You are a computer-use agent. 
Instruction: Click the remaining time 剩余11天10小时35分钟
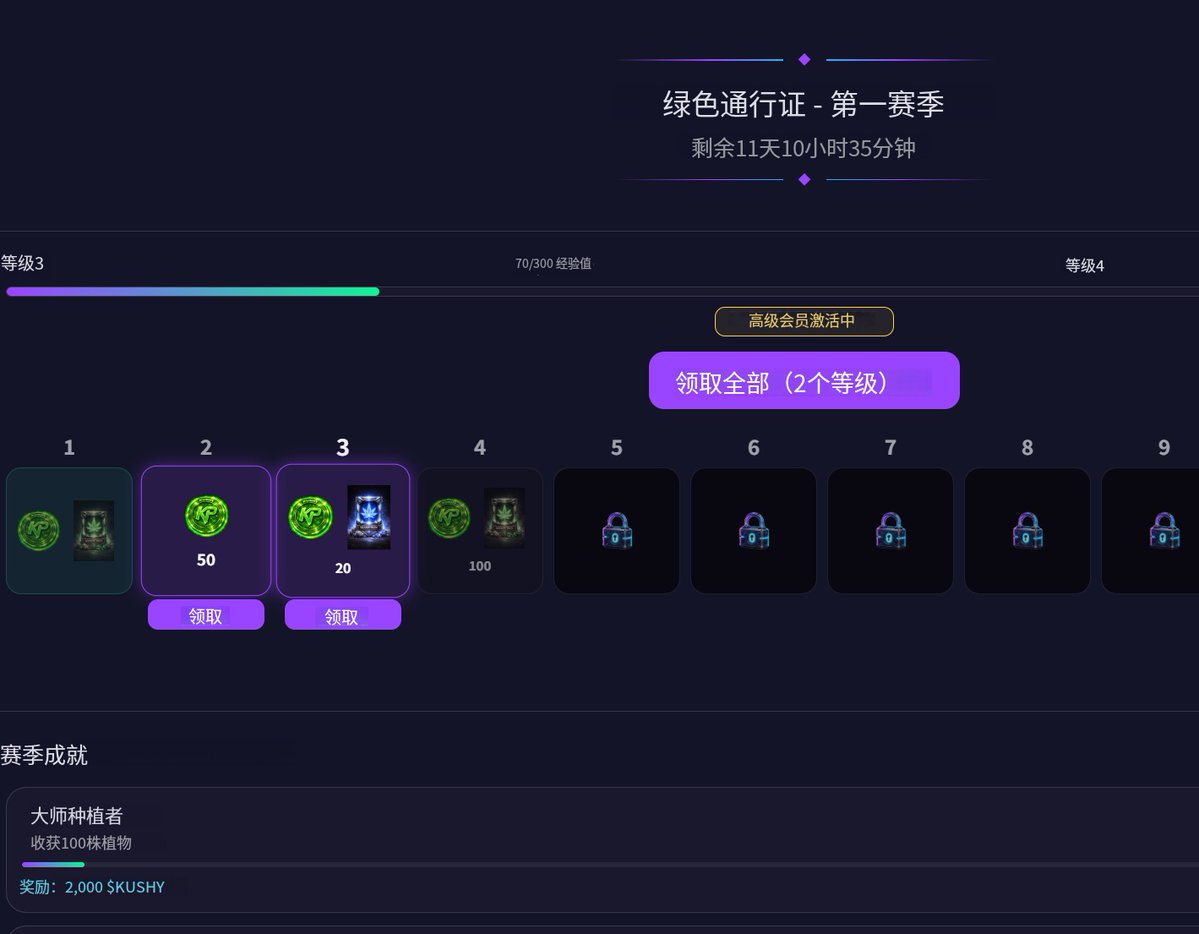click(804, 148)
